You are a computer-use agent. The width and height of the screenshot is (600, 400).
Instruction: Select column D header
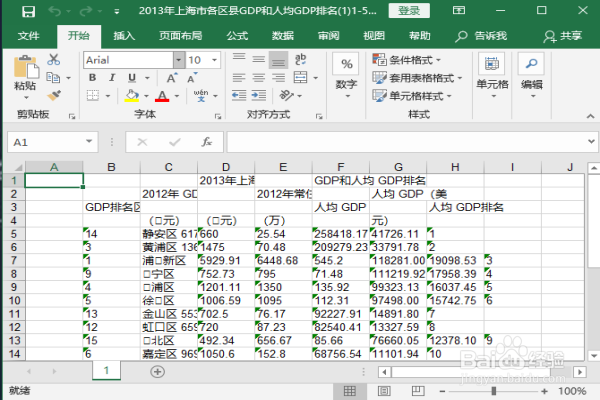pyautogui.click(x=226, y=167)
